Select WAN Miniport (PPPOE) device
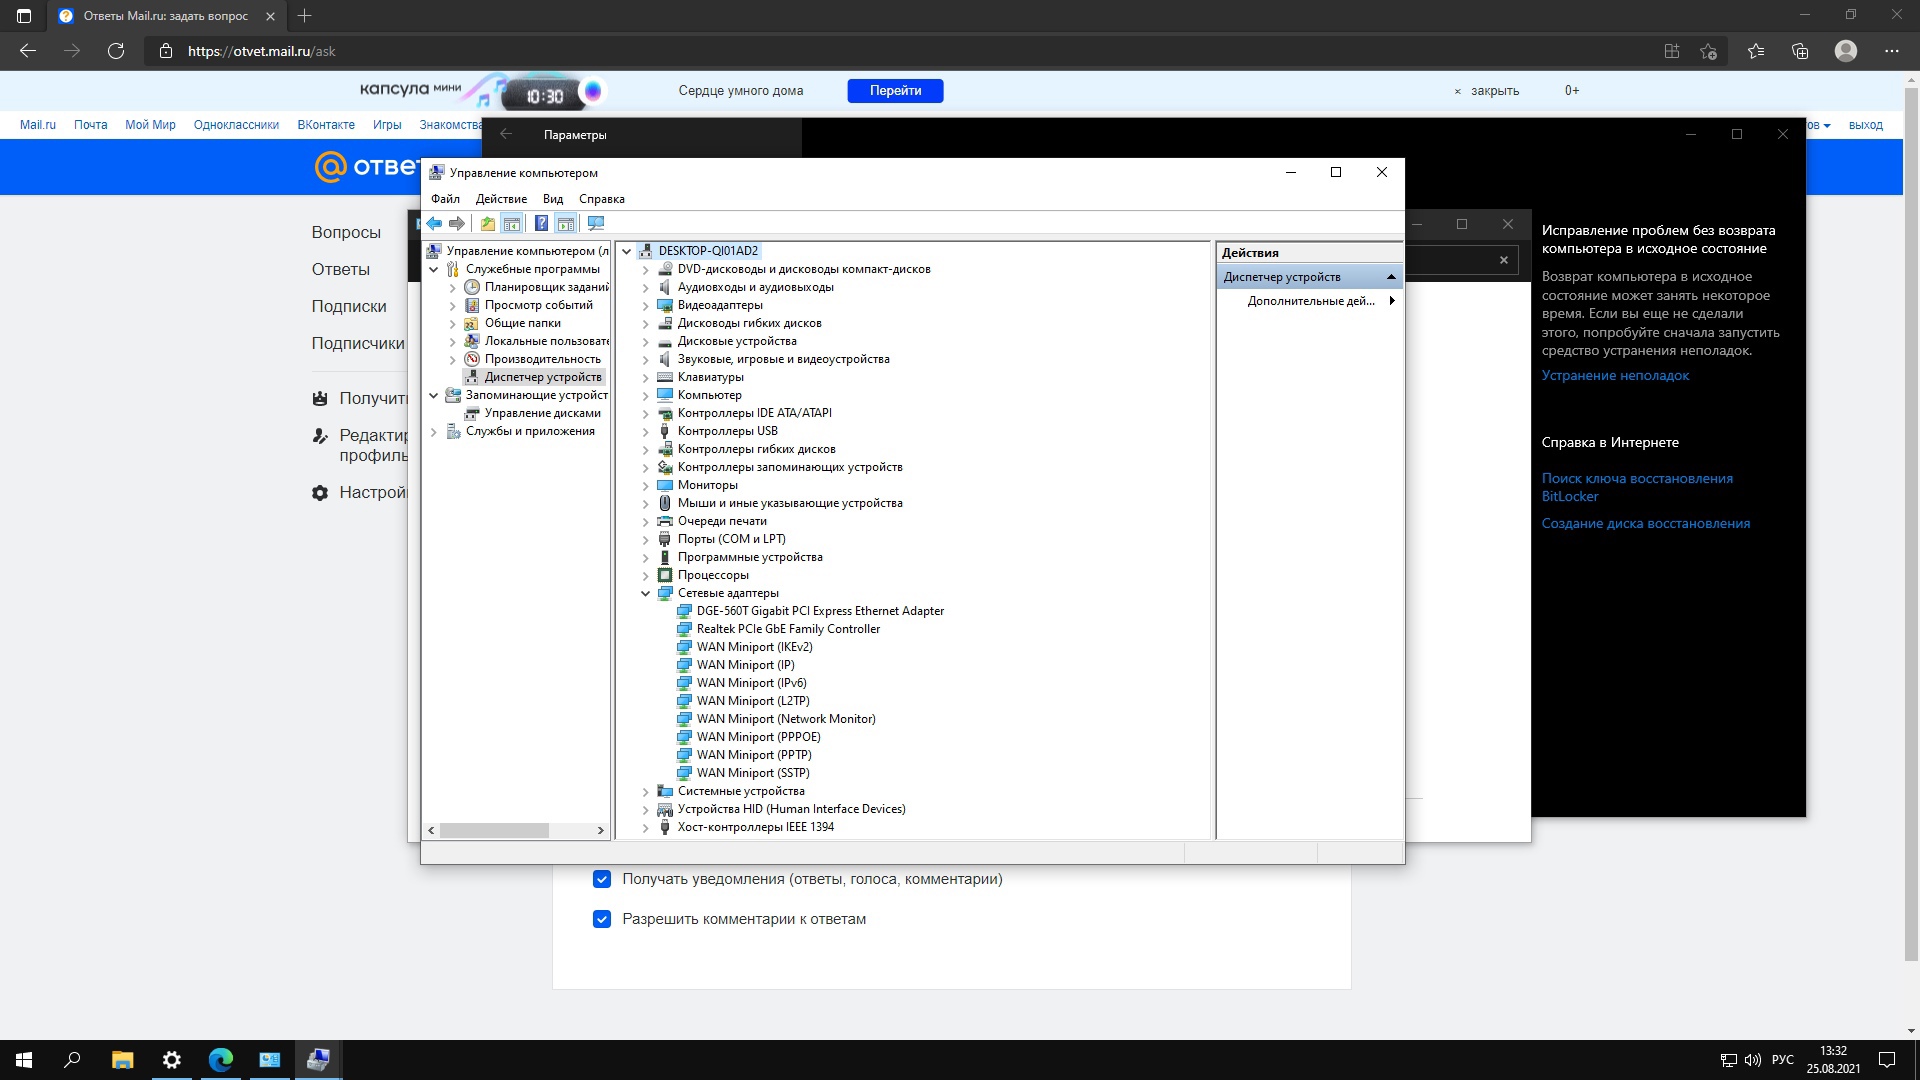1920x1080 pixels. point(758,737)
